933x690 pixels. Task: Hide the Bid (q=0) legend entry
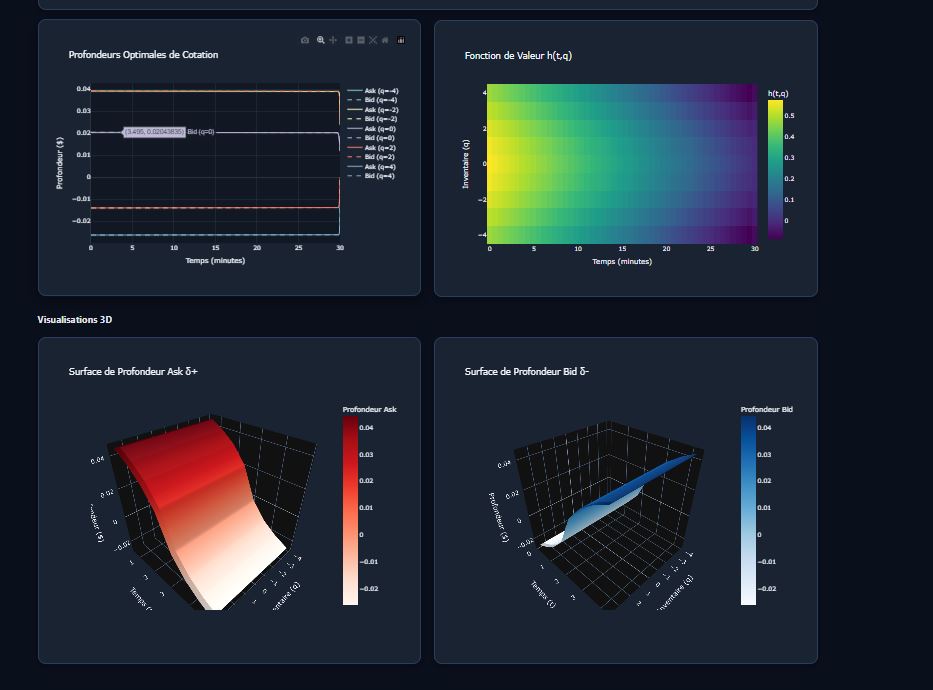(379, 138)
